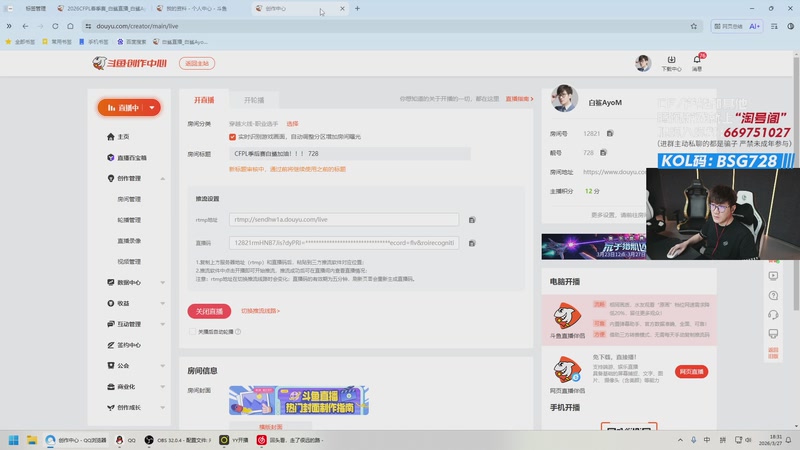Bookmark this page with the star icon

click(x=694, y=26)
